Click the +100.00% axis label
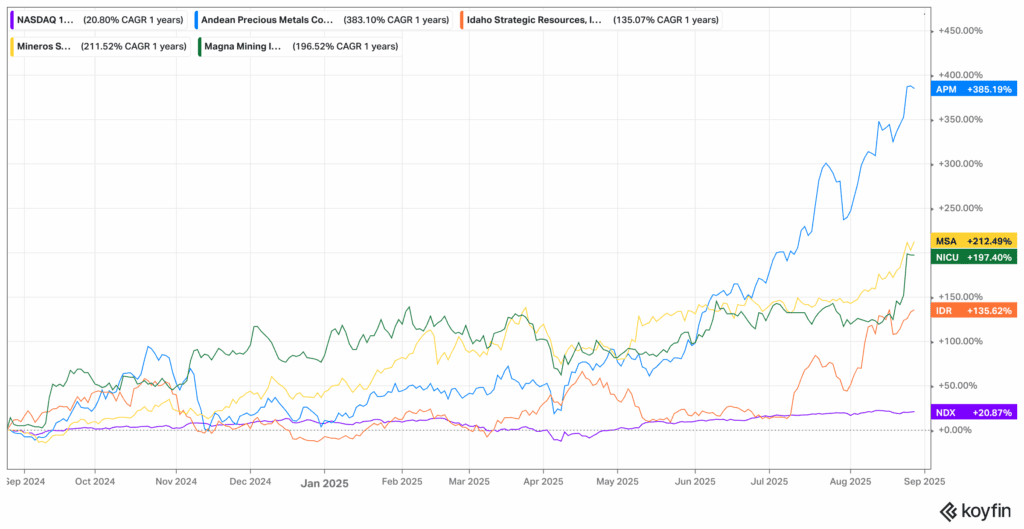Viewport: 1024px width, 529px height. click(x=961, y=342)
